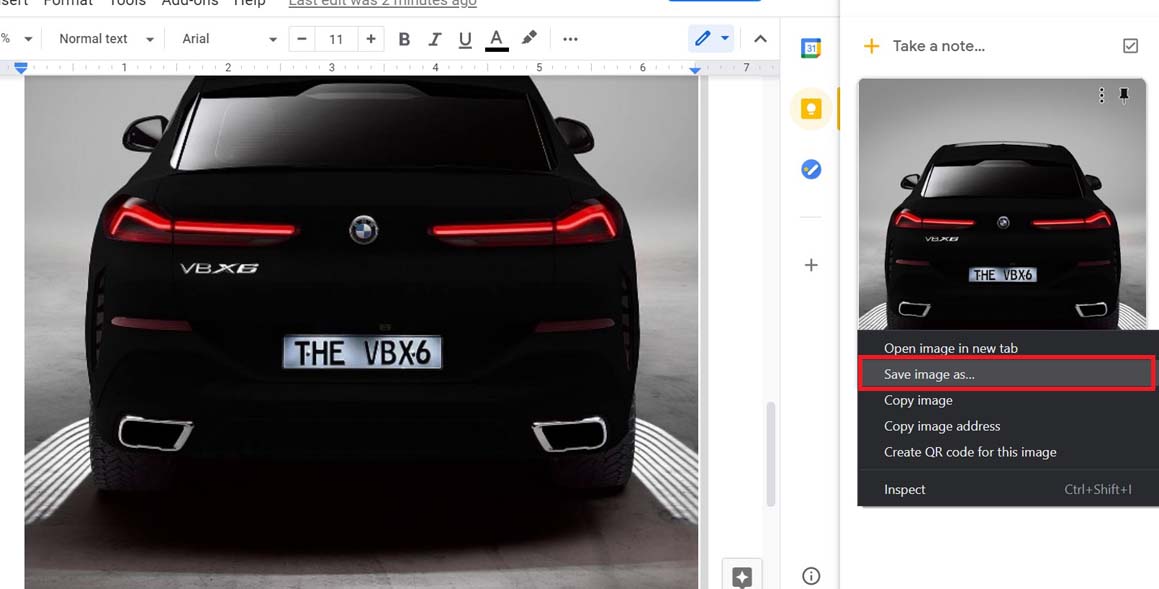Choose Inspect from context menu

coord(905,489)
